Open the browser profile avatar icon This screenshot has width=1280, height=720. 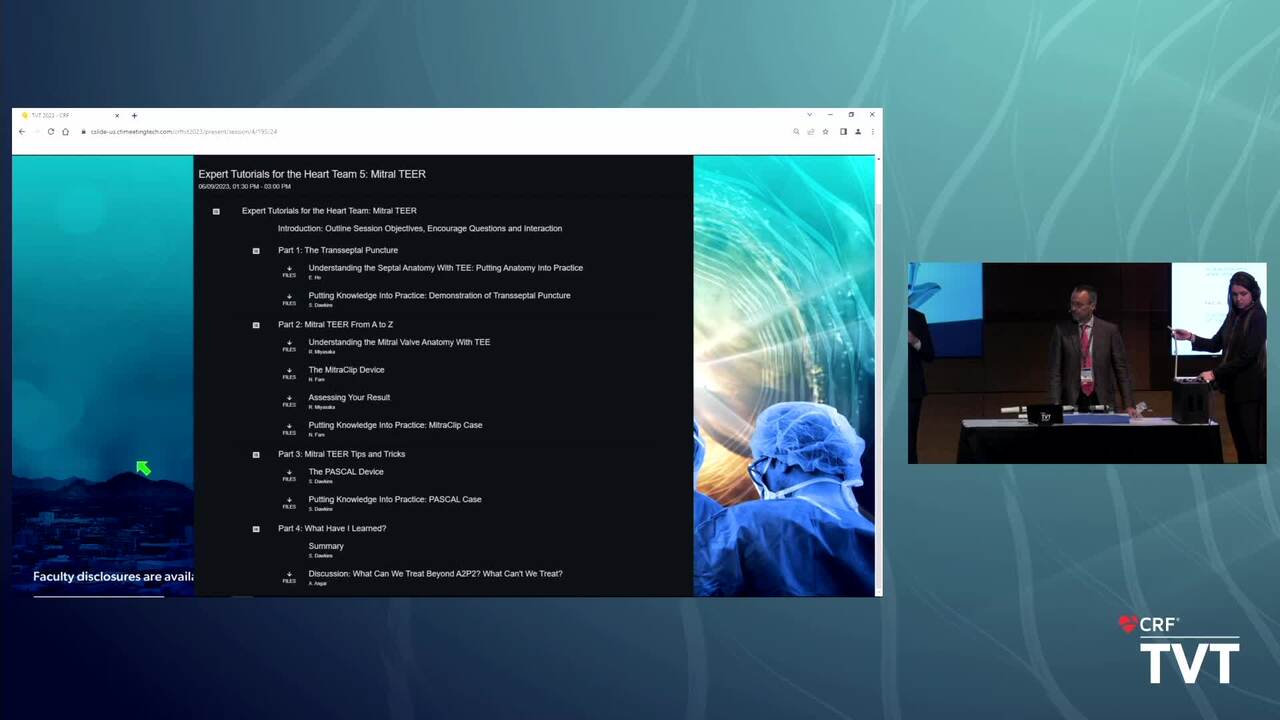point(858,131)
